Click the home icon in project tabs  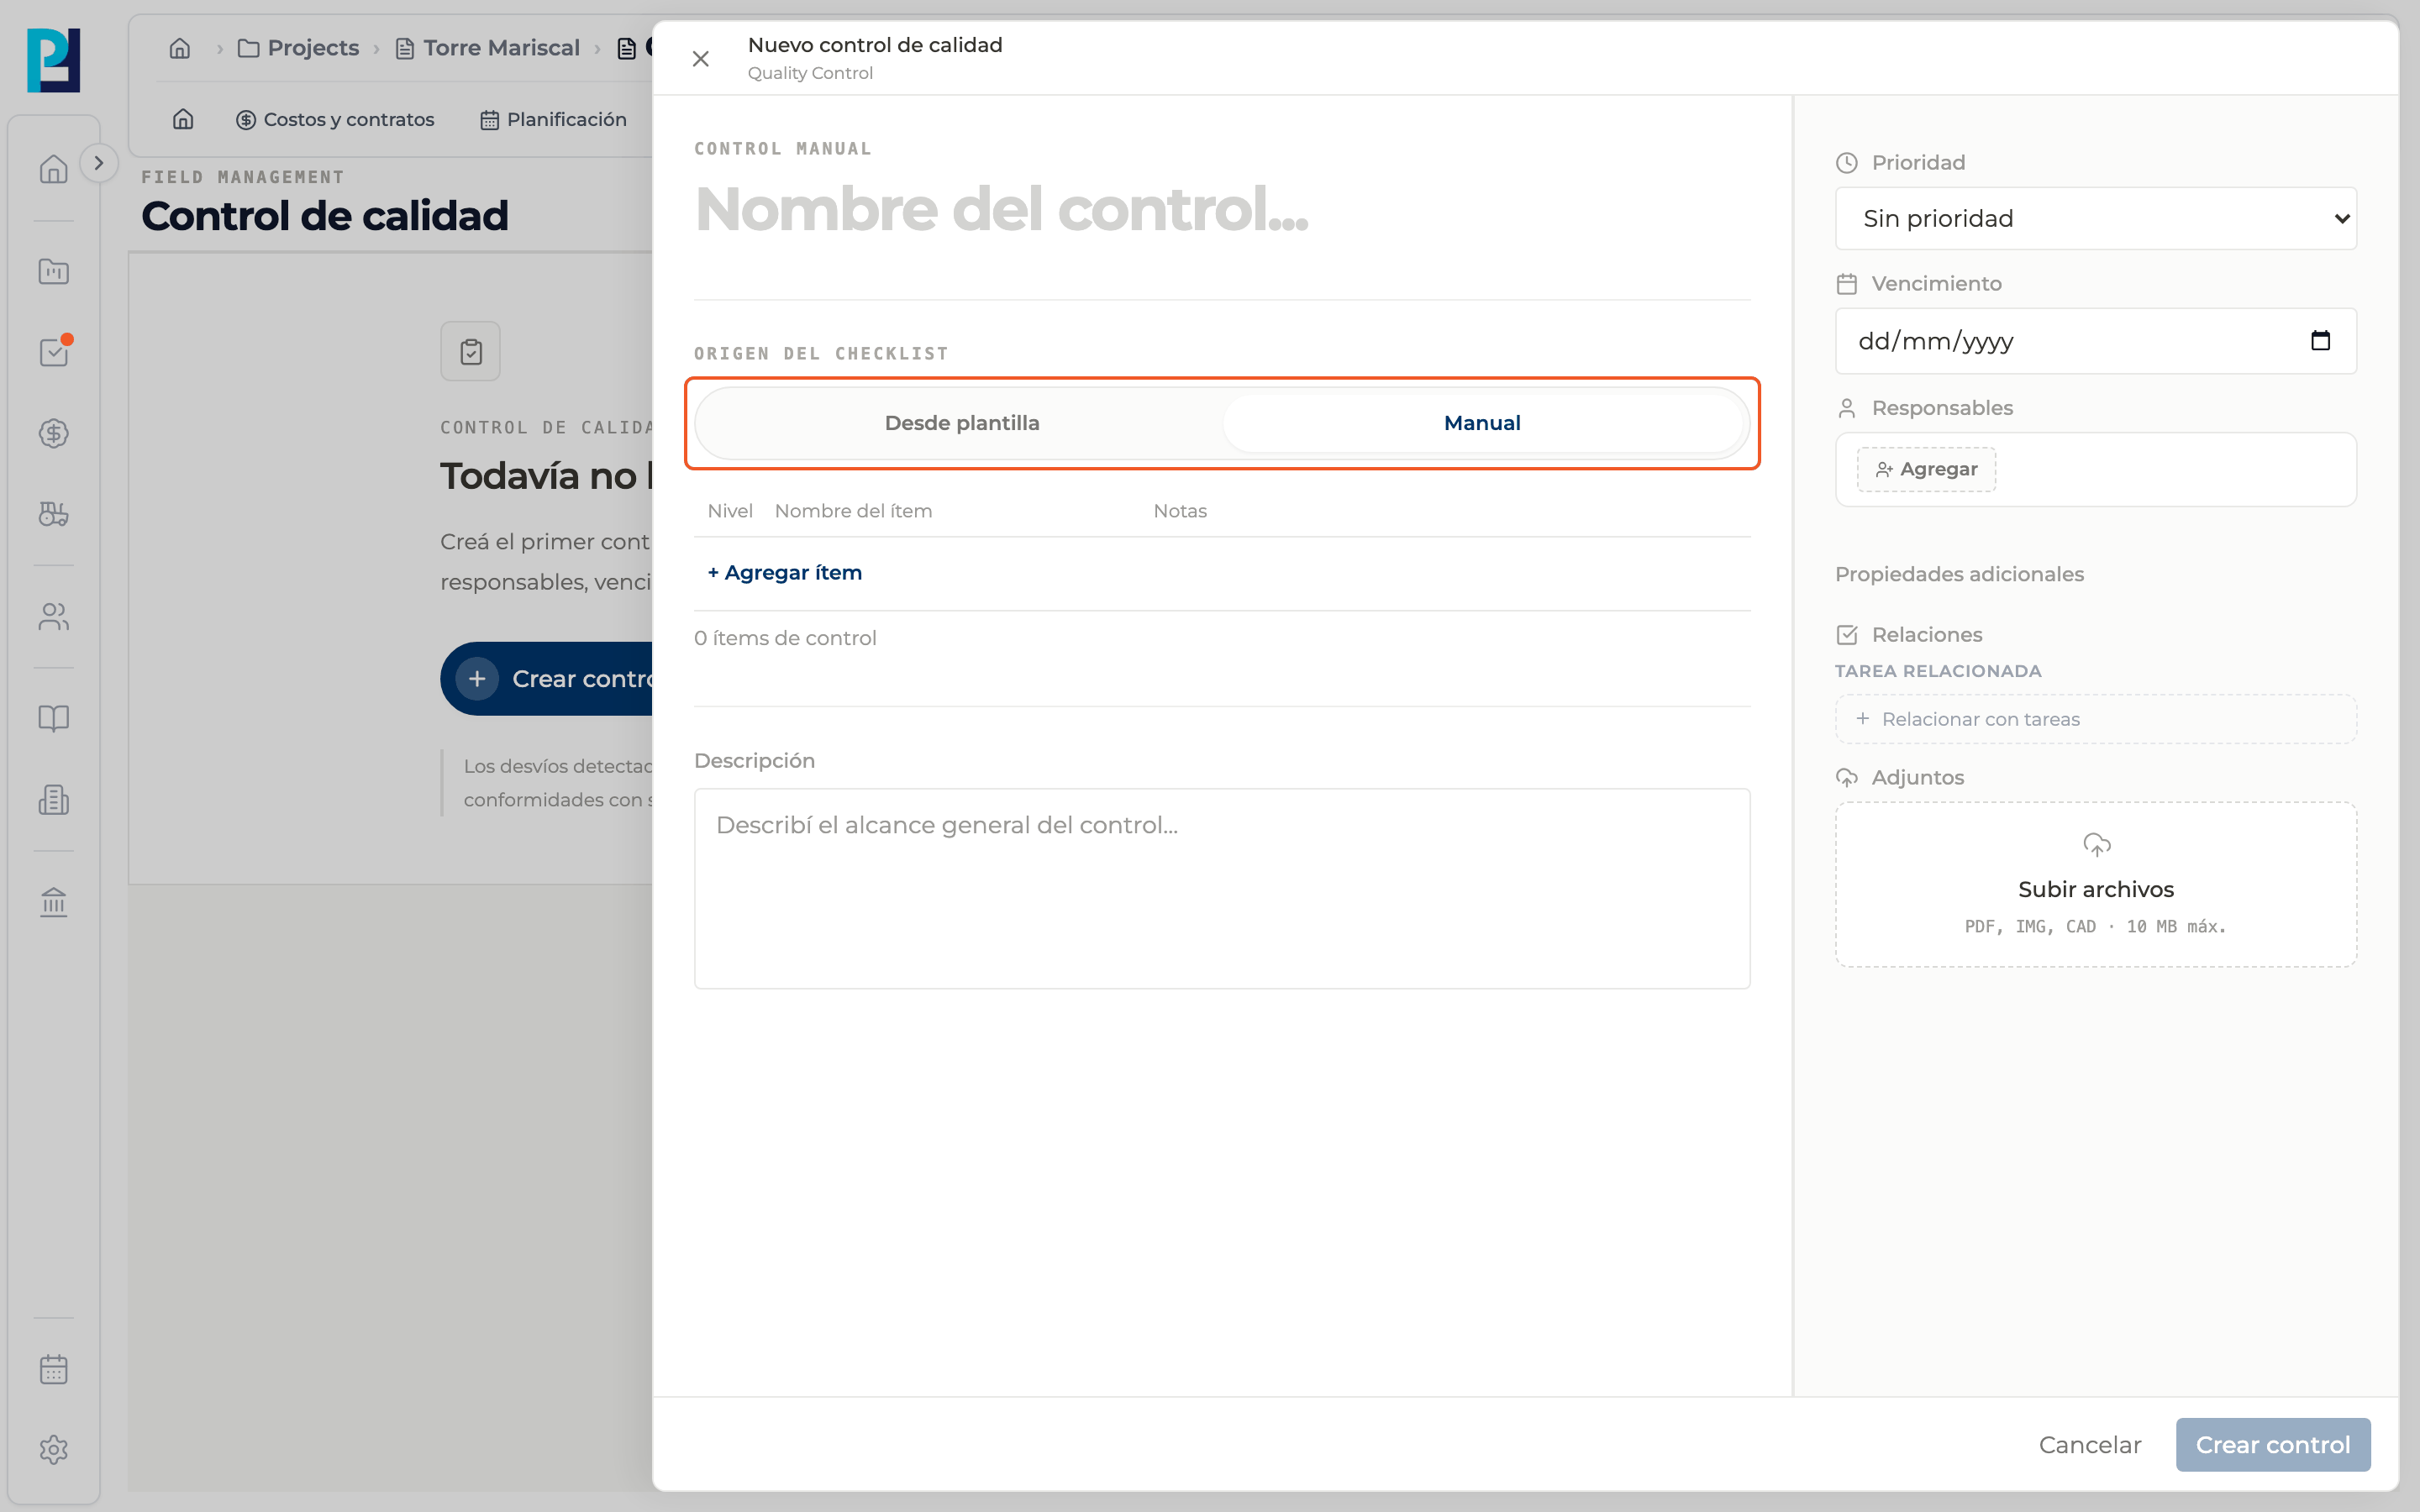[x=183, y=119]
